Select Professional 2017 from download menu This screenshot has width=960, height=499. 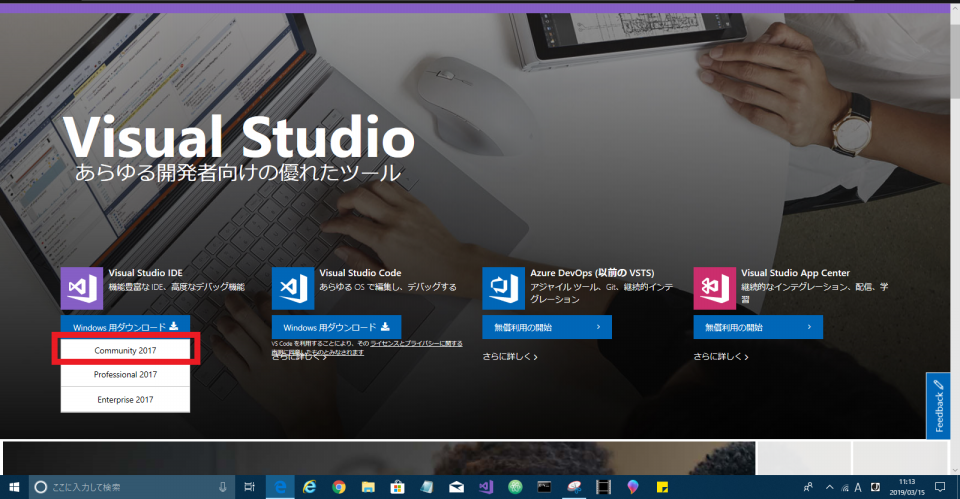[x=125, y=374]
